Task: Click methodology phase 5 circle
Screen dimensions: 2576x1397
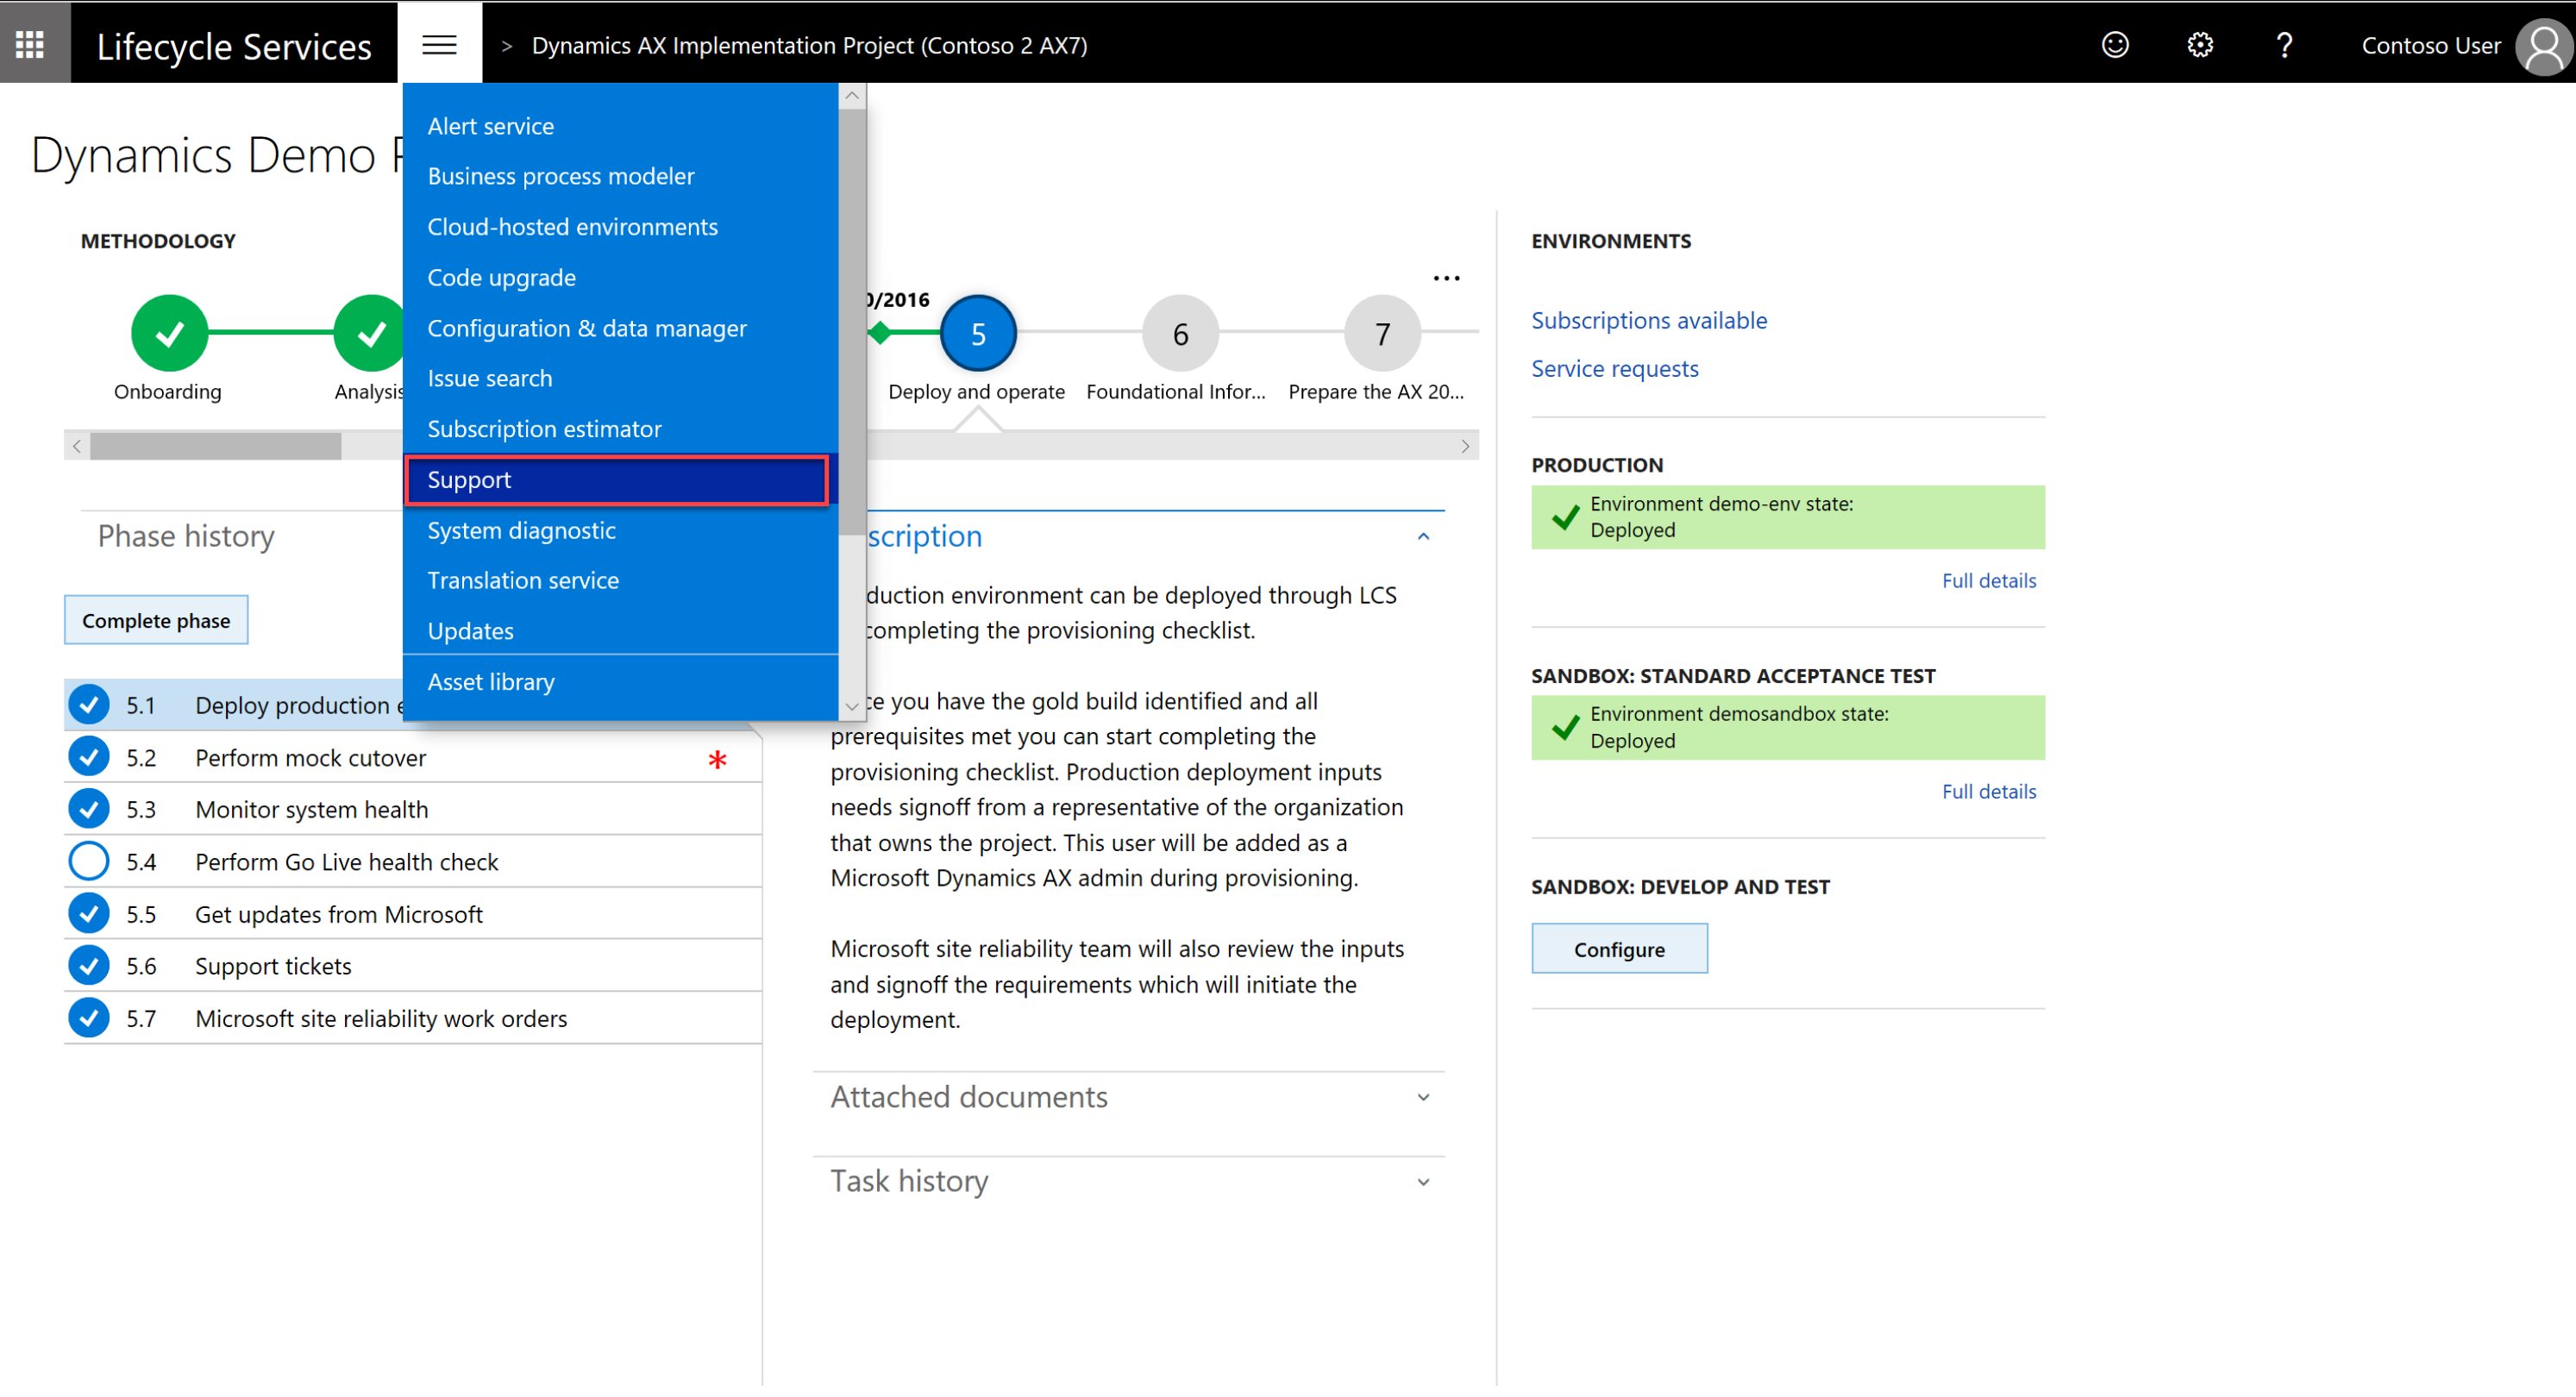Action: click(x=979, y=334)
